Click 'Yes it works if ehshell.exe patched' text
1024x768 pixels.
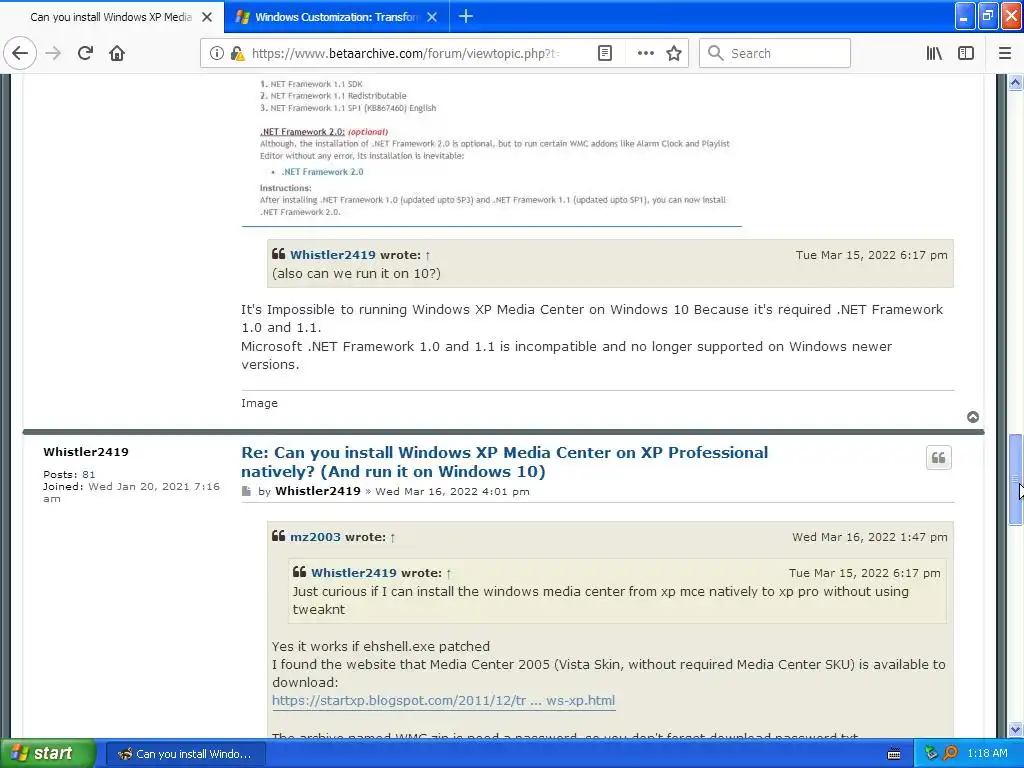[381, 647]
